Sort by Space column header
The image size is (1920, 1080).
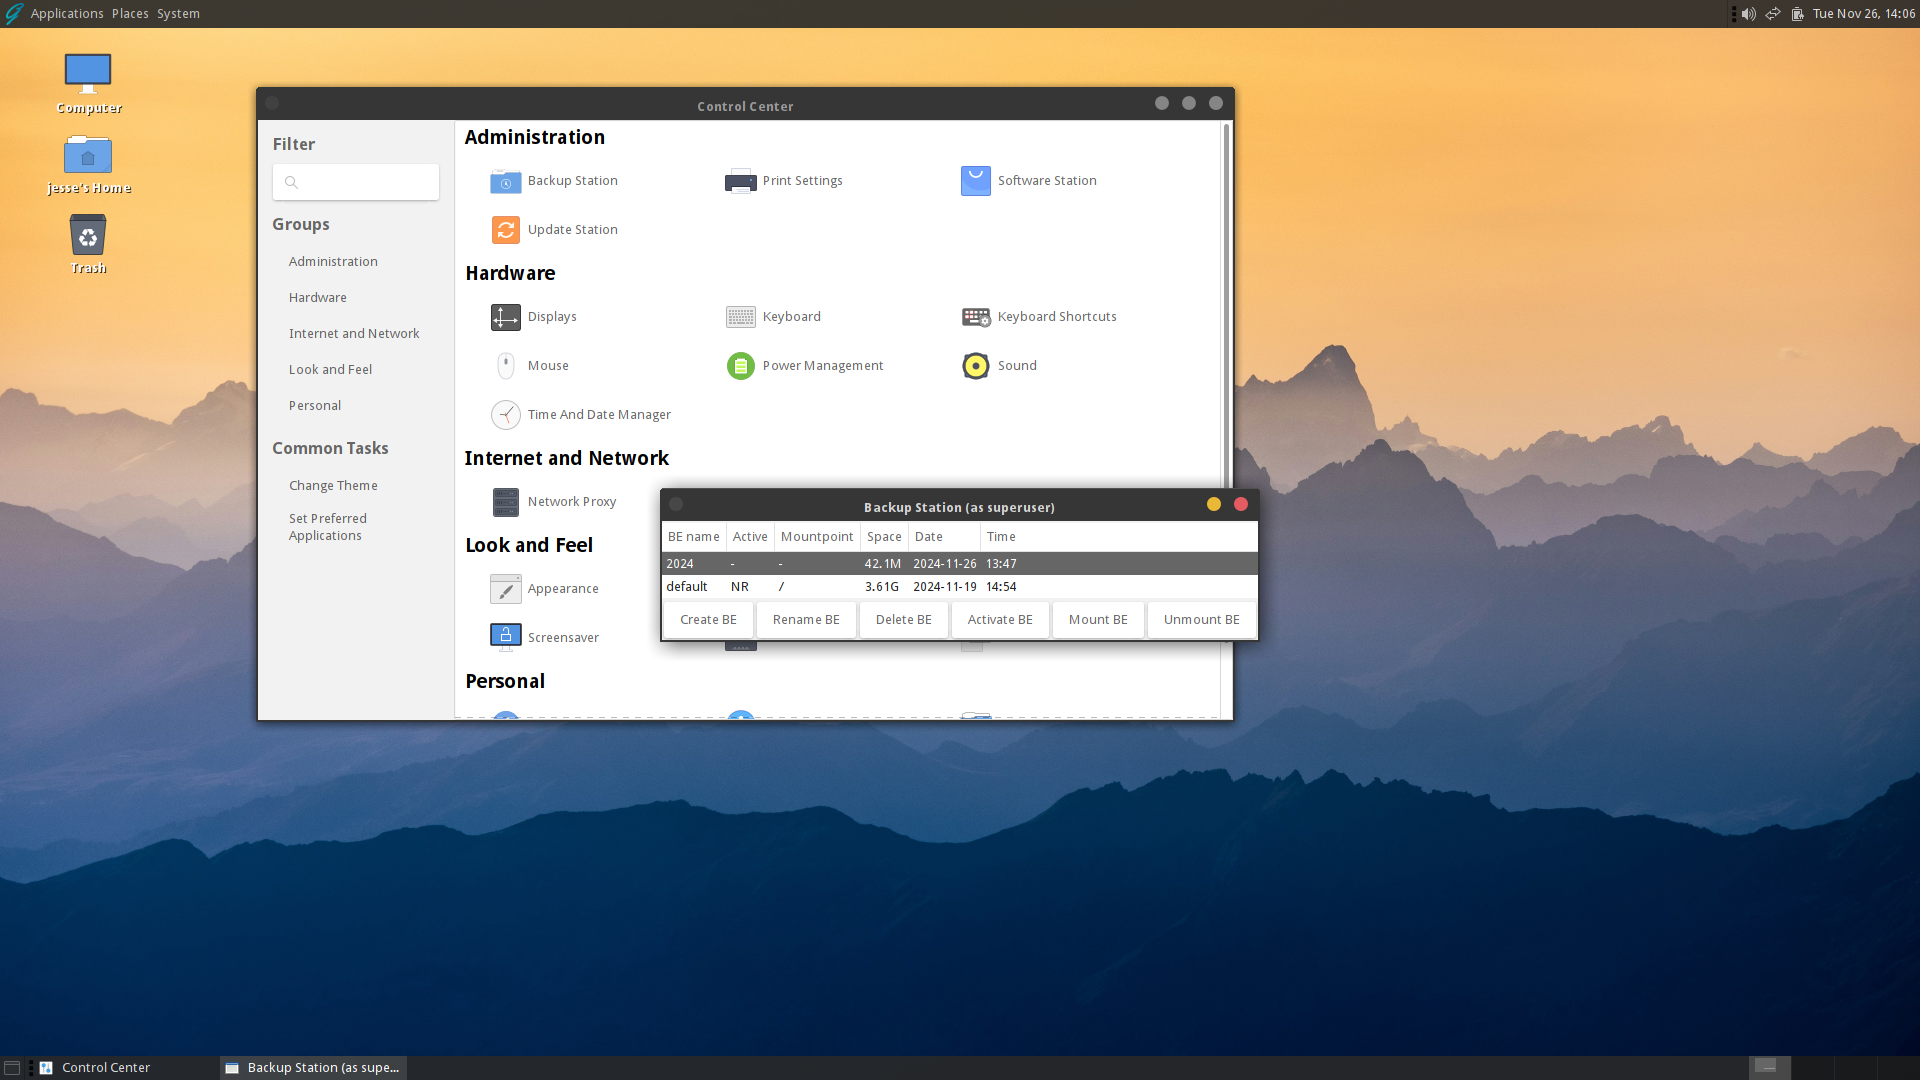click(x=884, y=537)
